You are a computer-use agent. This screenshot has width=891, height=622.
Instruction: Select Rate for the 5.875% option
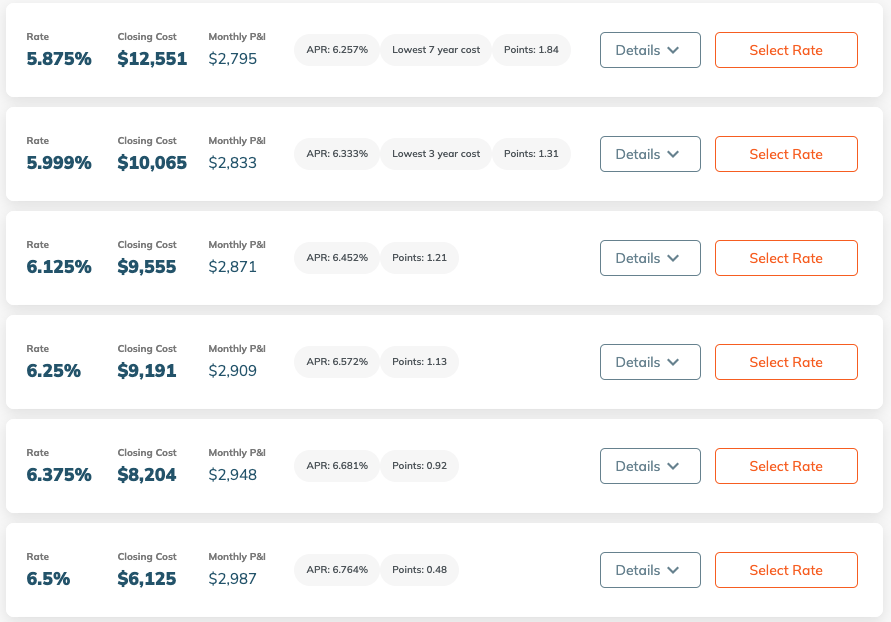(x=786, y=50)
